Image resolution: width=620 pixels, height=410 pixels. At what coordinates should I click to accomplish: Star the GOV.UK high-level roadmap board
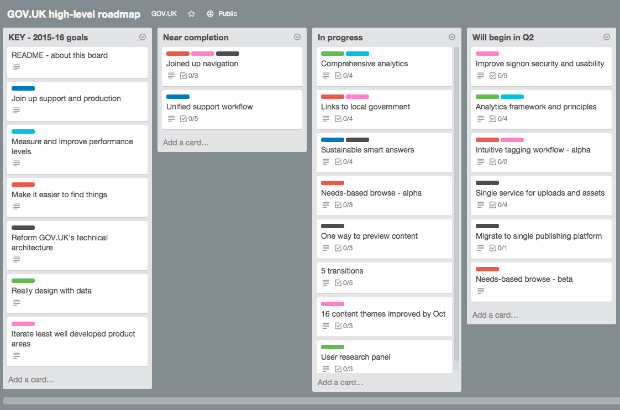tap(191, 14)
